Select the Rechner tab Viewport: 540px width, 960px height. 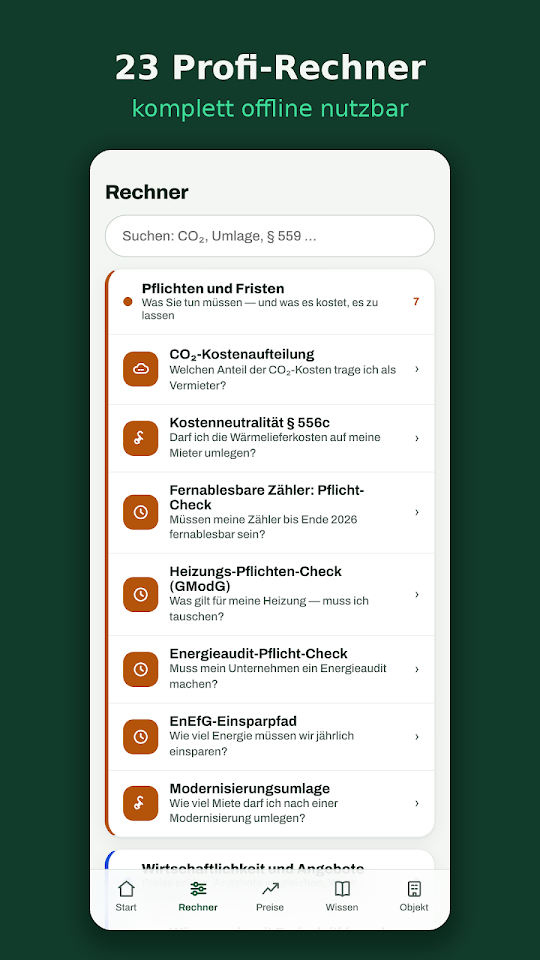pos(198,896)
